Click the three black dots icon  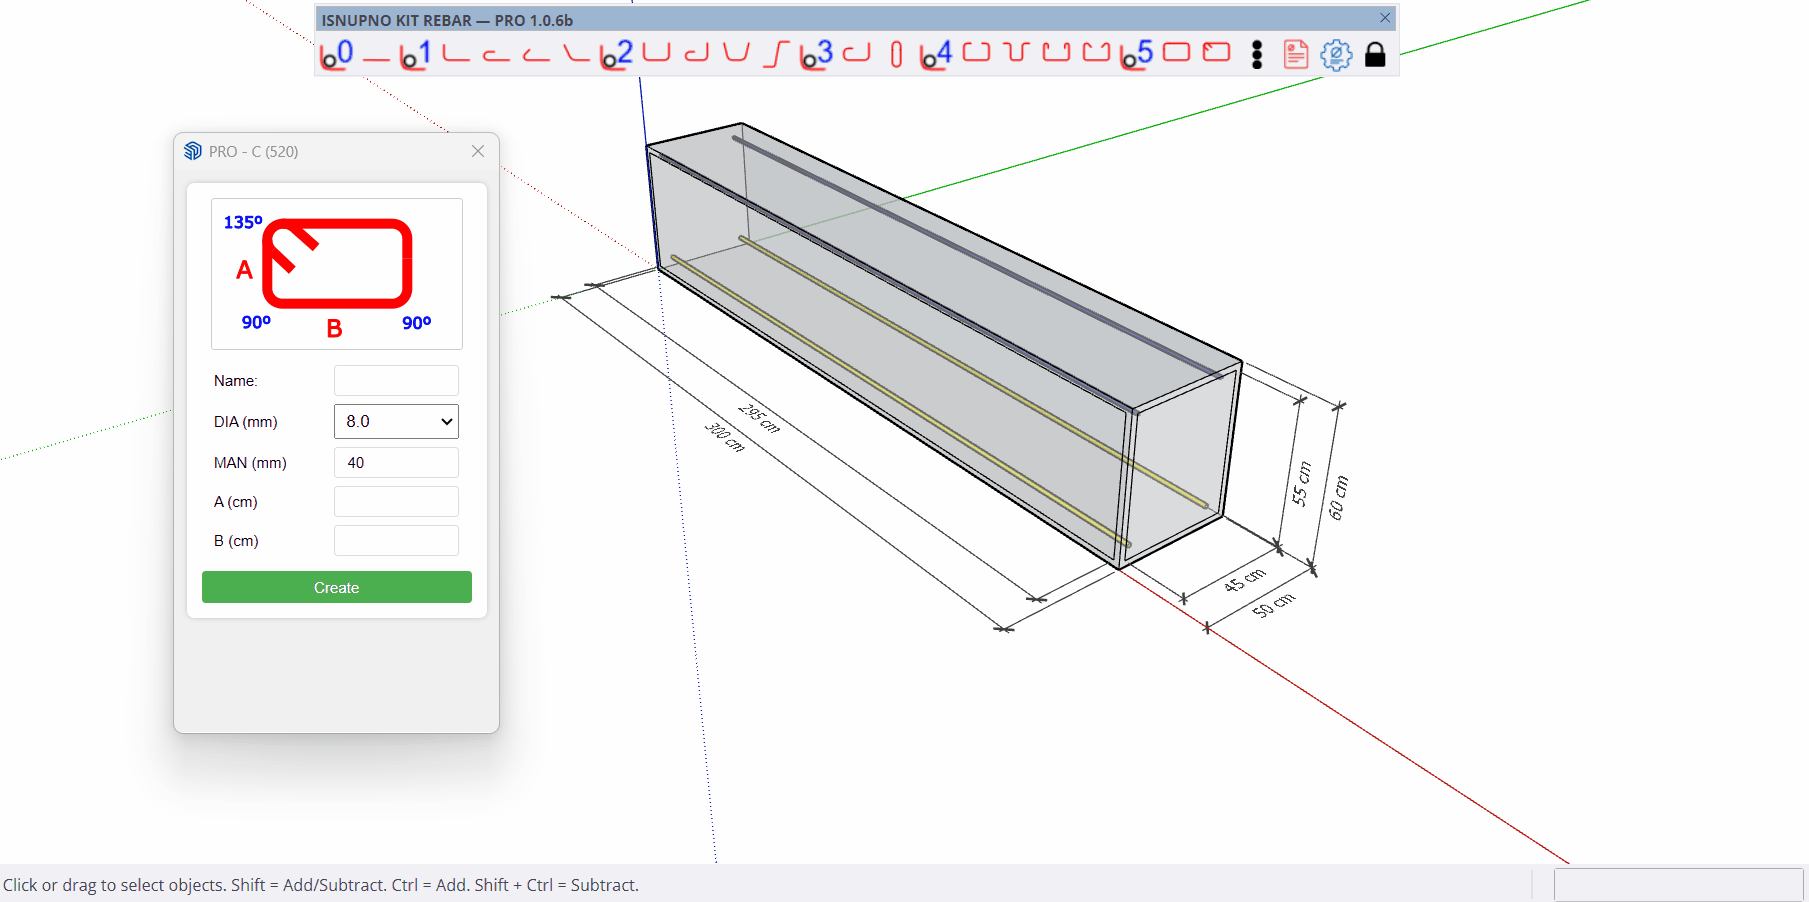point(1257,55)
